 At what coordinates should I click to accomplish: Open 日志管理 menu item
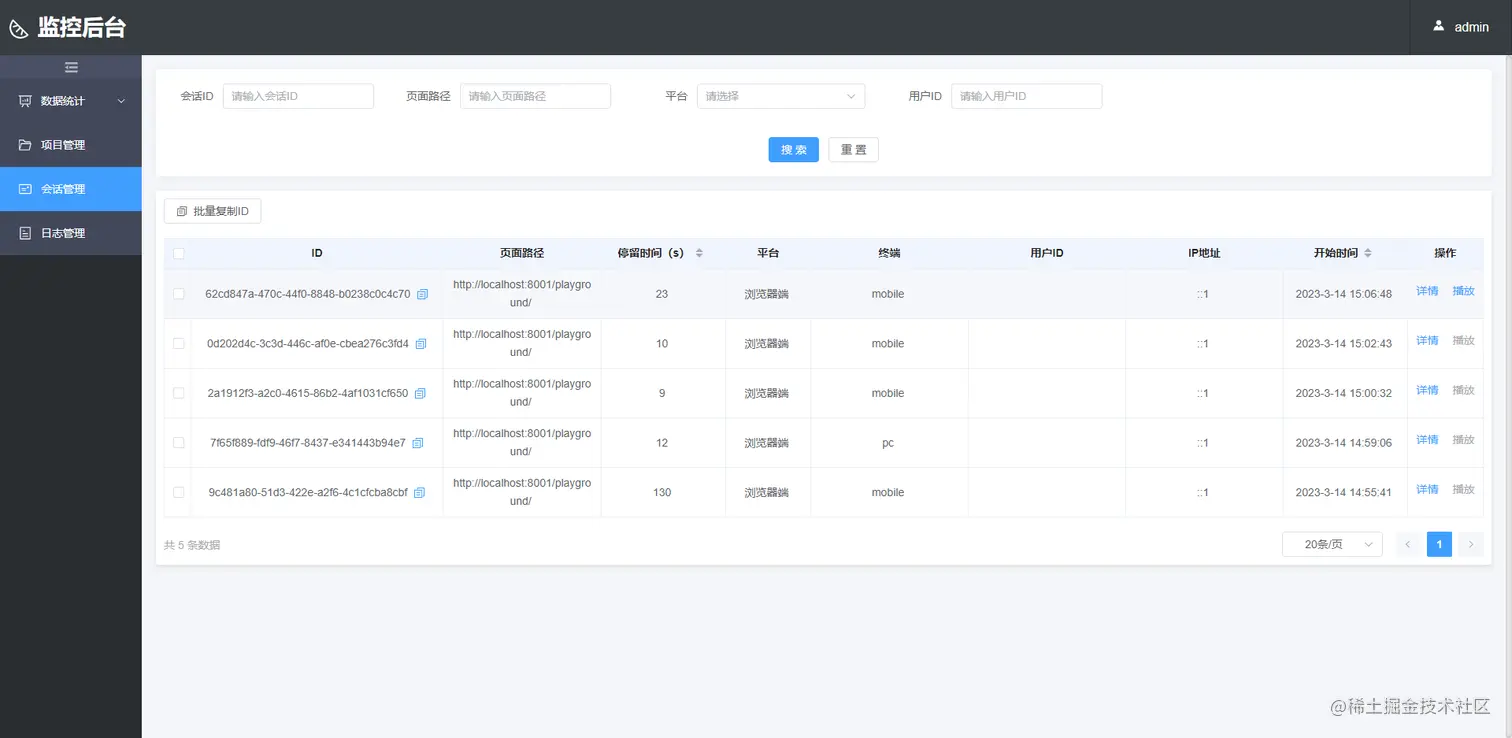pos(70,233)
